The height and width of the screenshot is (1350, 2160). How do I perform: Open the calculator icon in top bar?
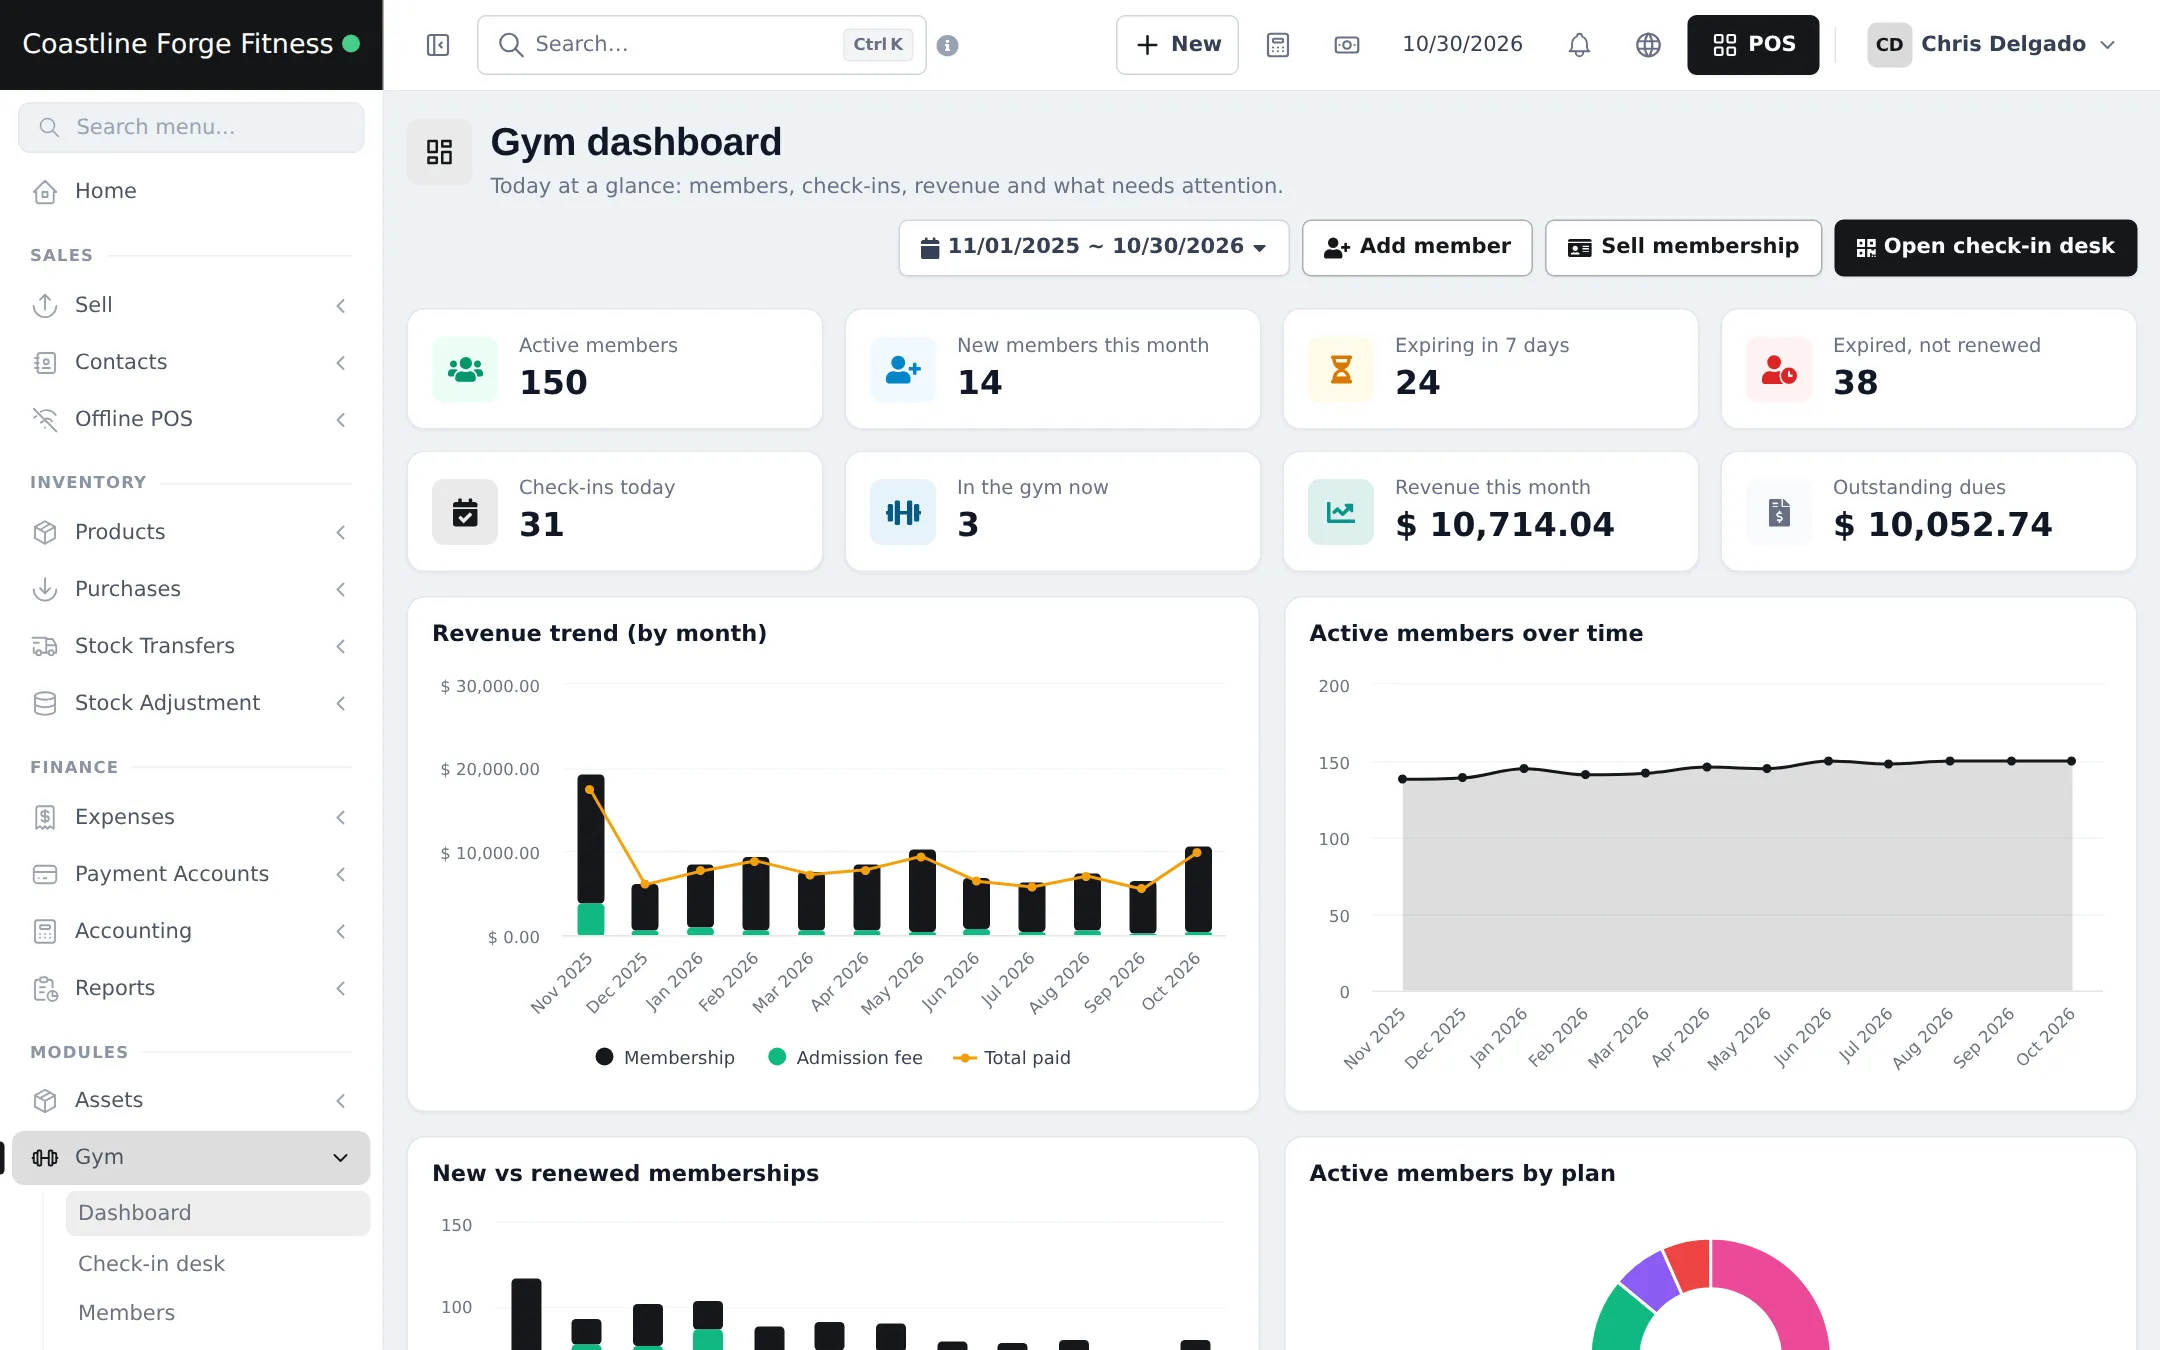tap(1278, 45)
